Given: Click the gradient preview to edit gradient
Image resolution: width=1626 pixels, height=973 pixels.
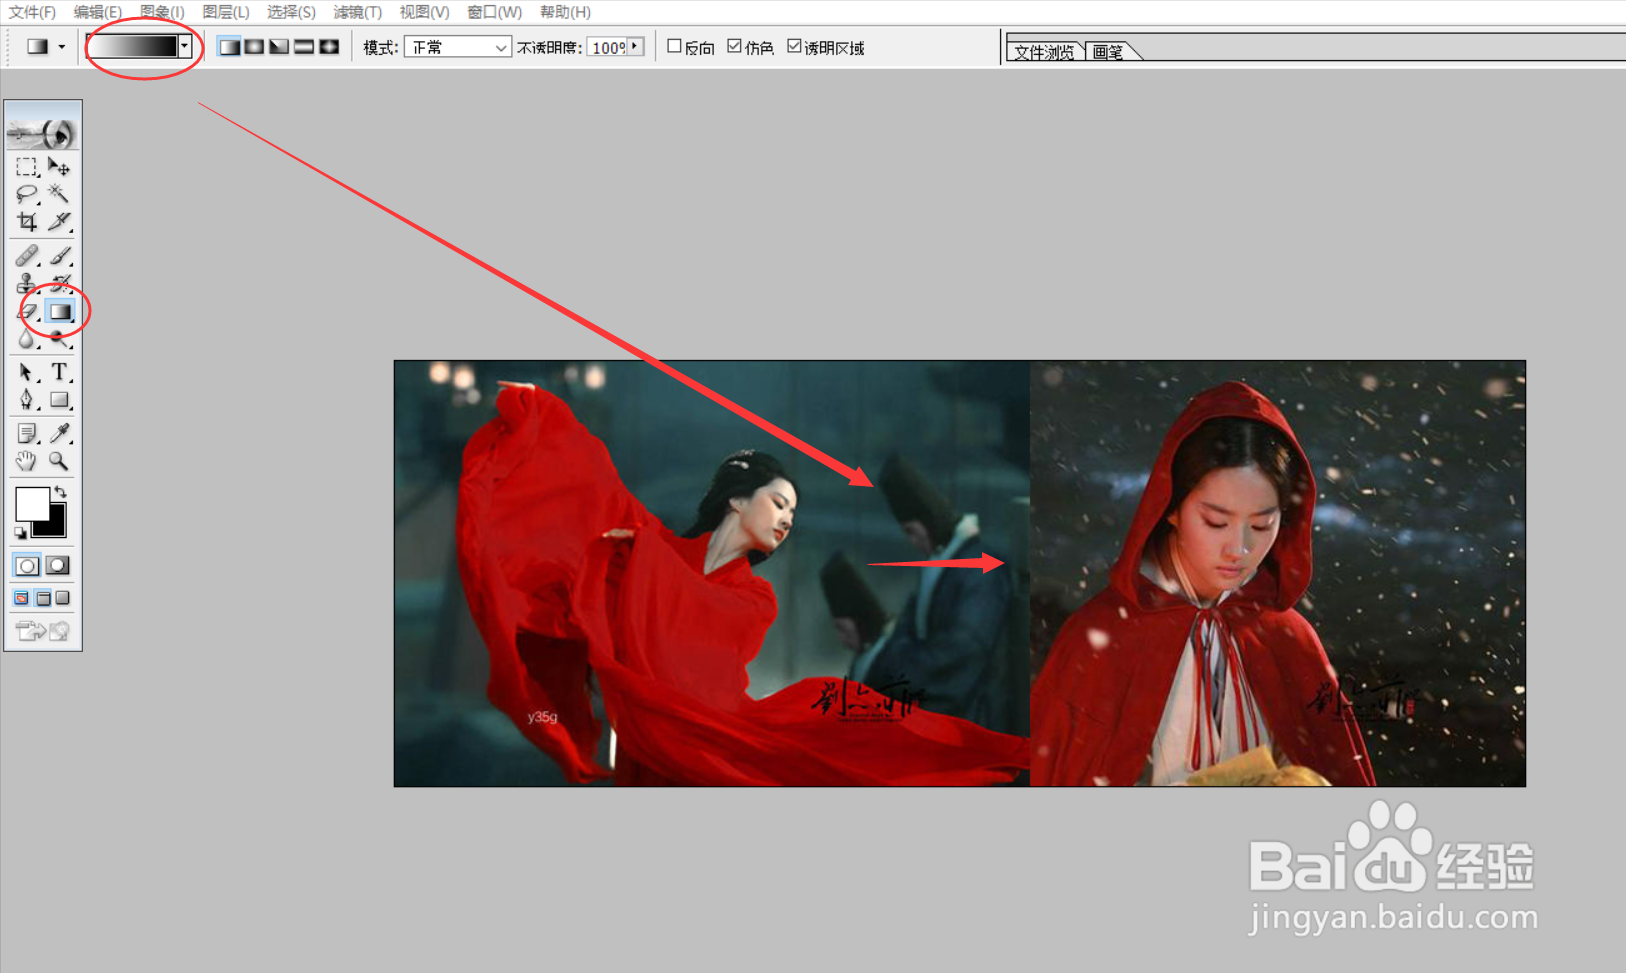Looking at the screenshot, I should pos(133,46).
